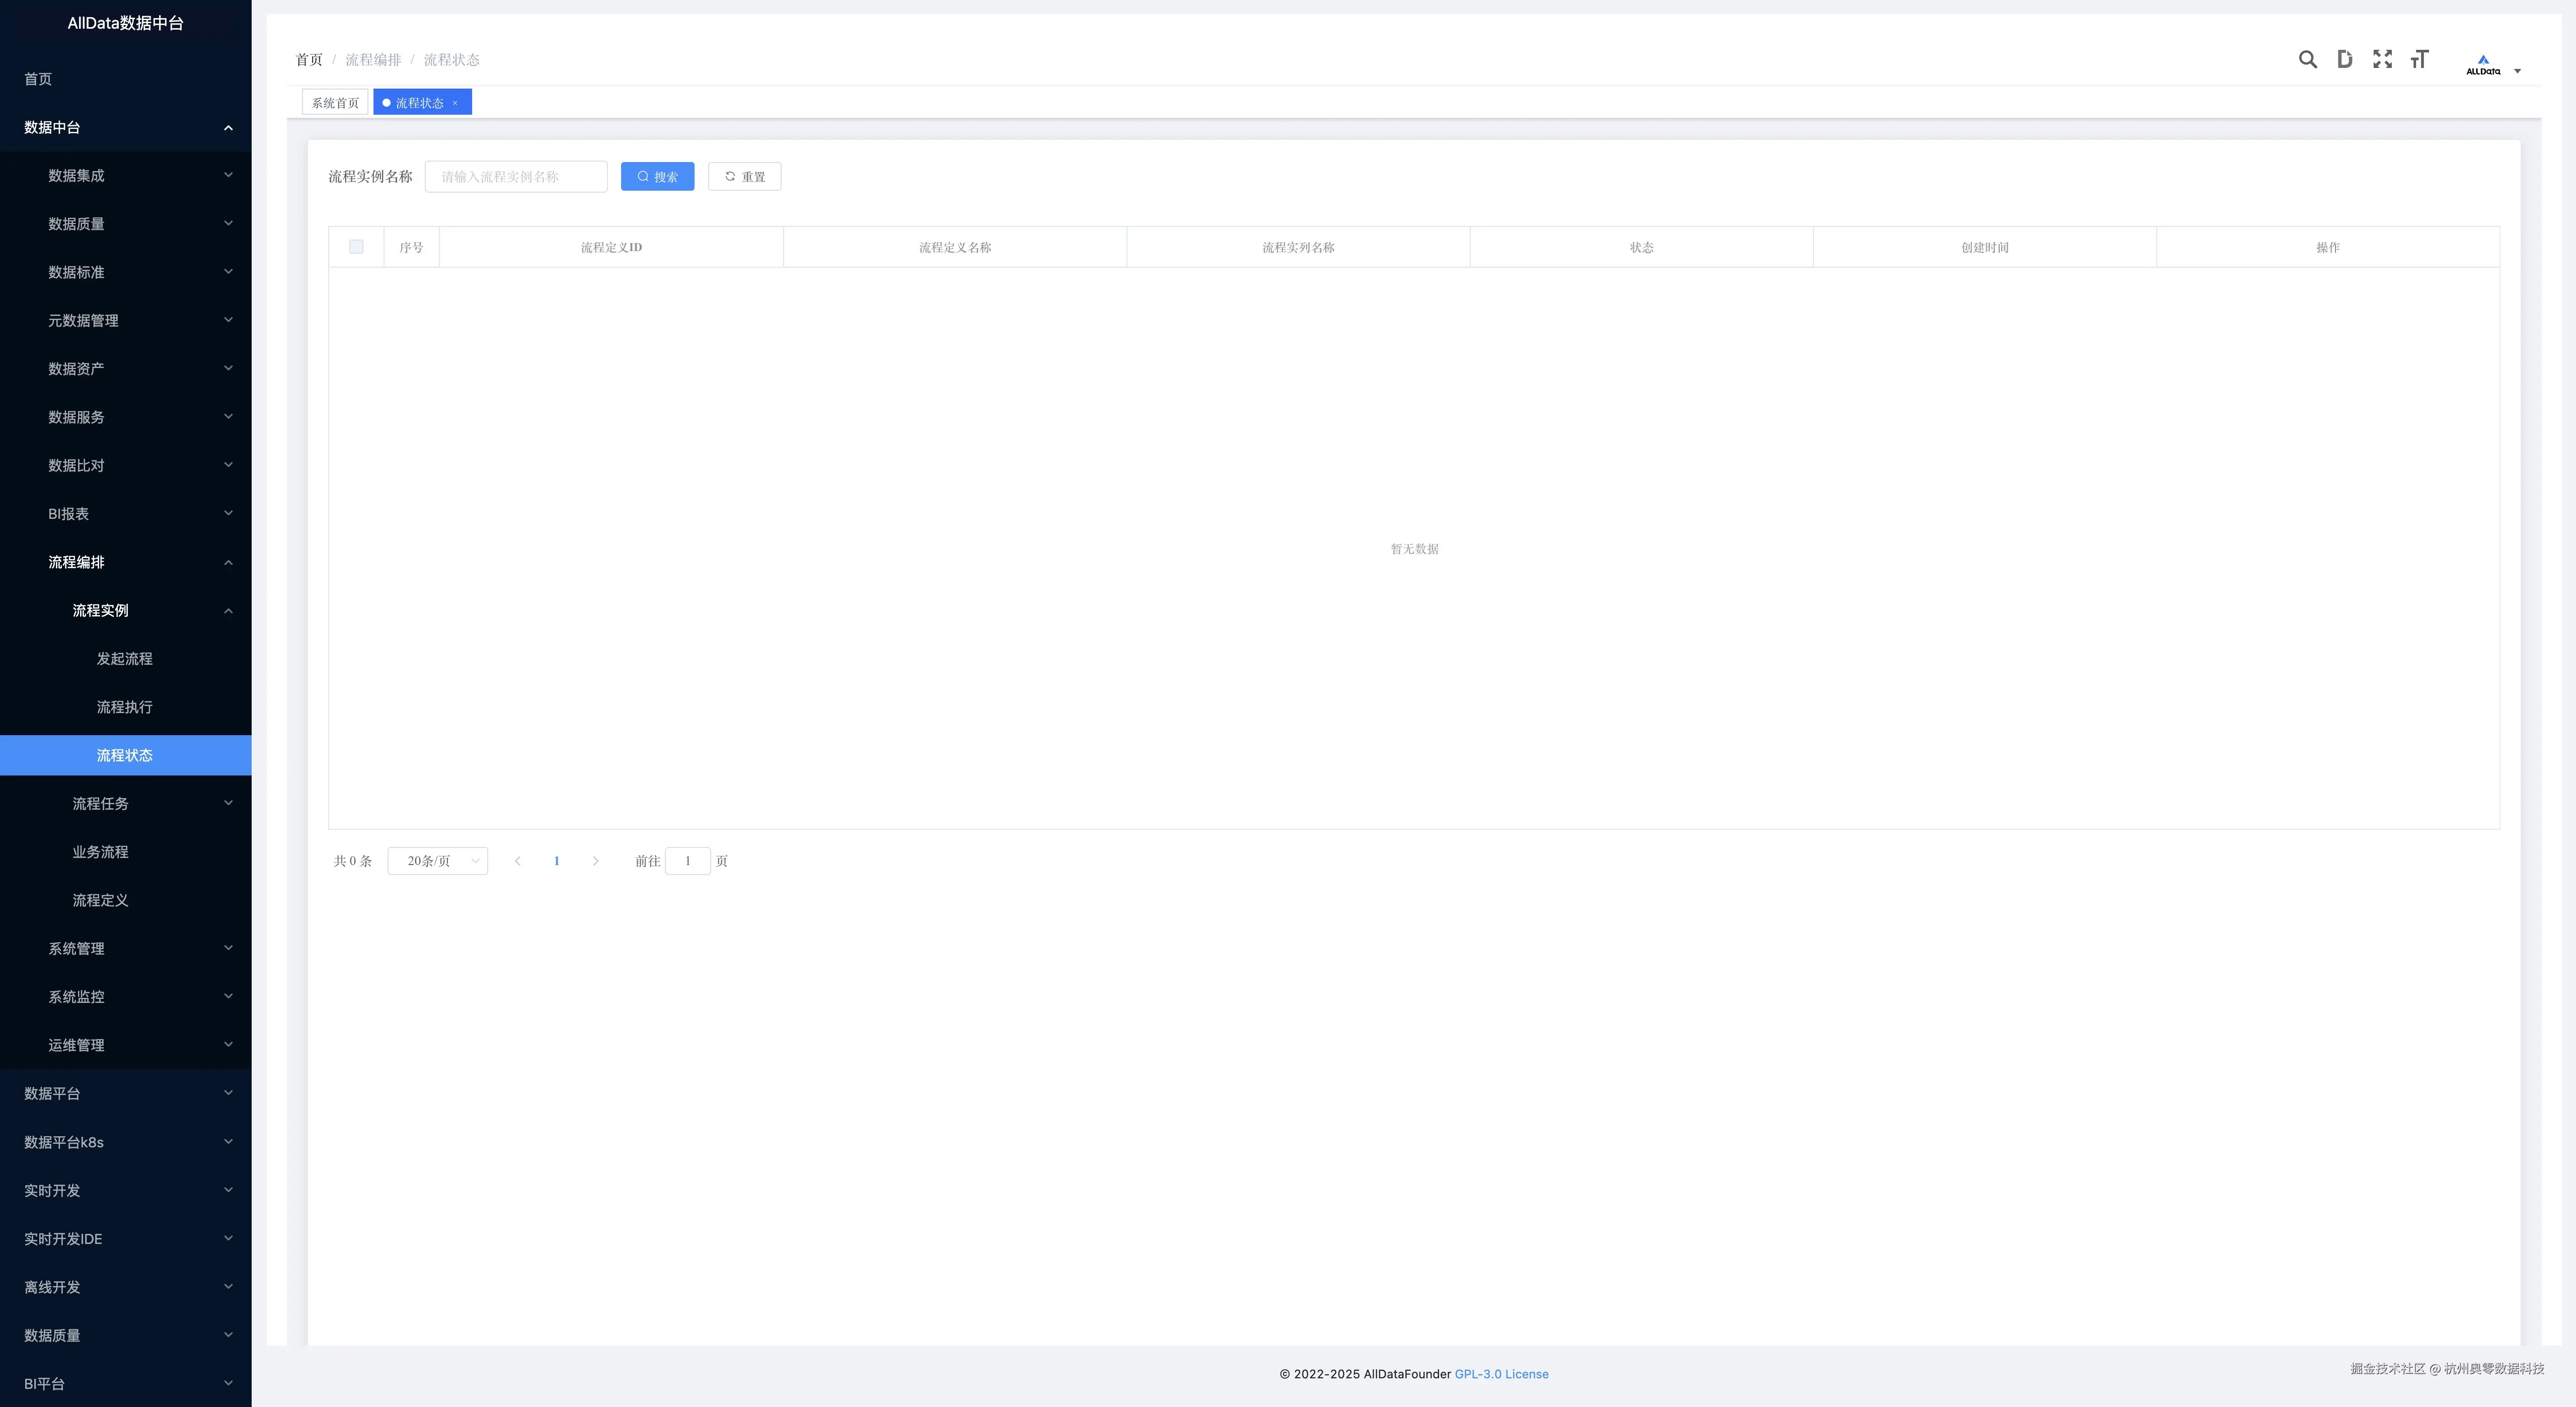Focus the 流程实例名称 input field

(x=516, y=177)
